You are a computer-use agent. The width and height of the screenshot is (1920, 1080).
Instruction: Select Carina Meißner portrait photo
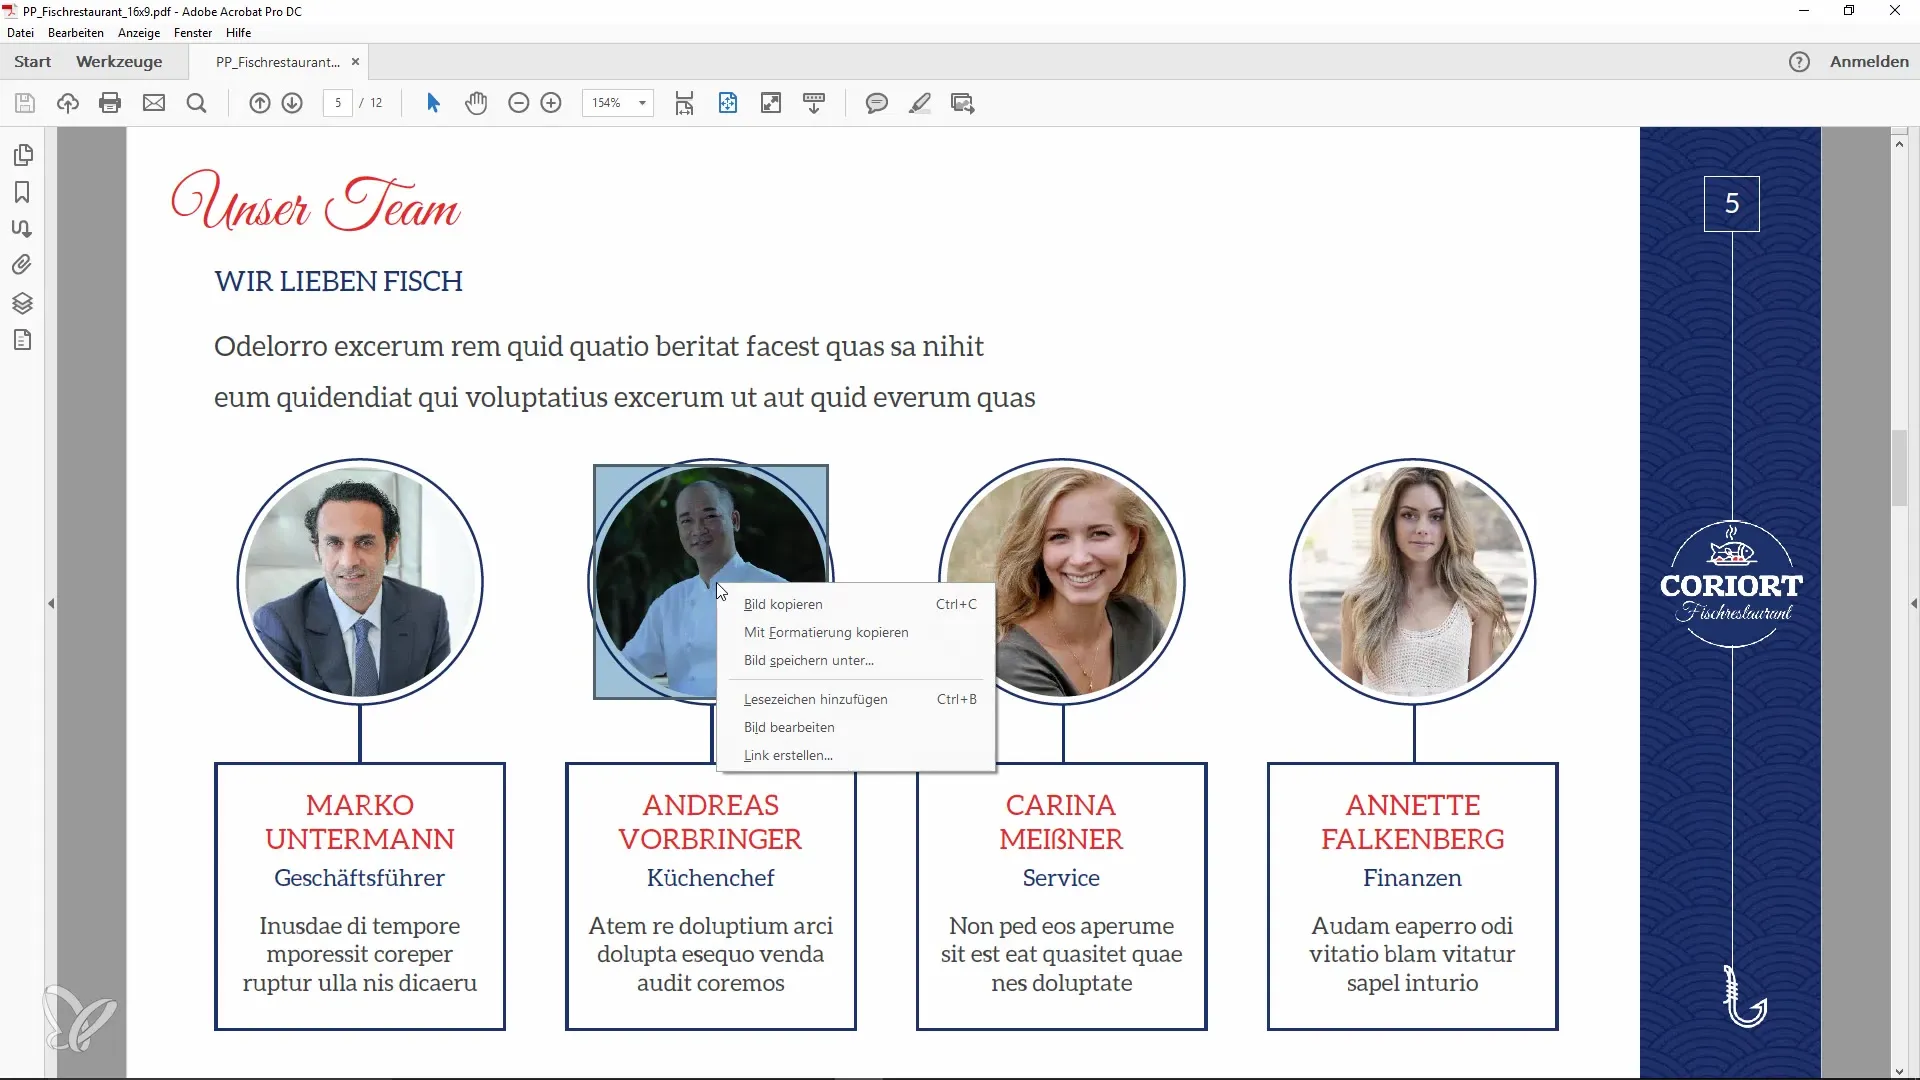point(1062,582)
